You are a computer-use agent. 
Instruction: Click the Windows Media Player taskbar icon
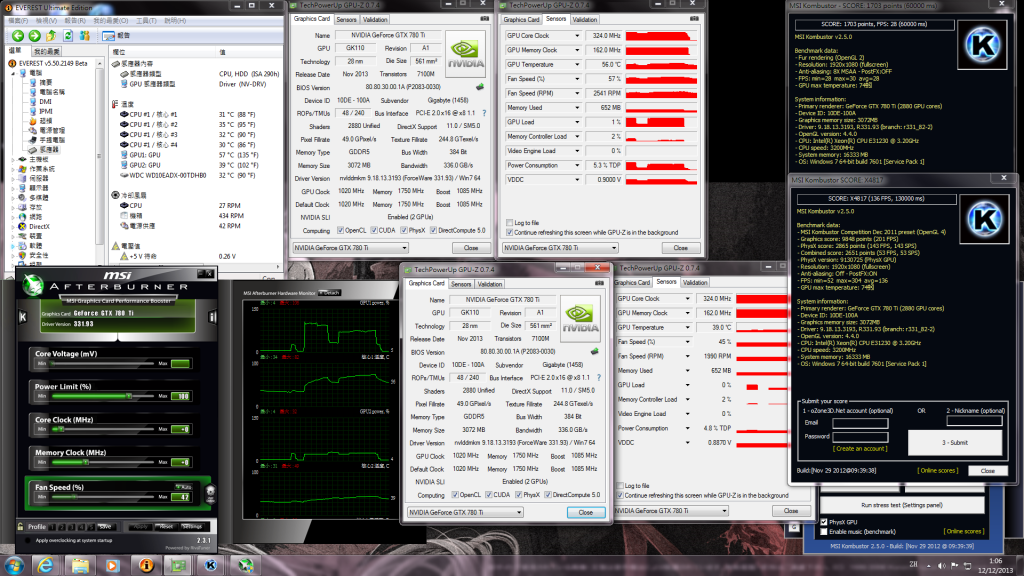click(x=111, y=564)
